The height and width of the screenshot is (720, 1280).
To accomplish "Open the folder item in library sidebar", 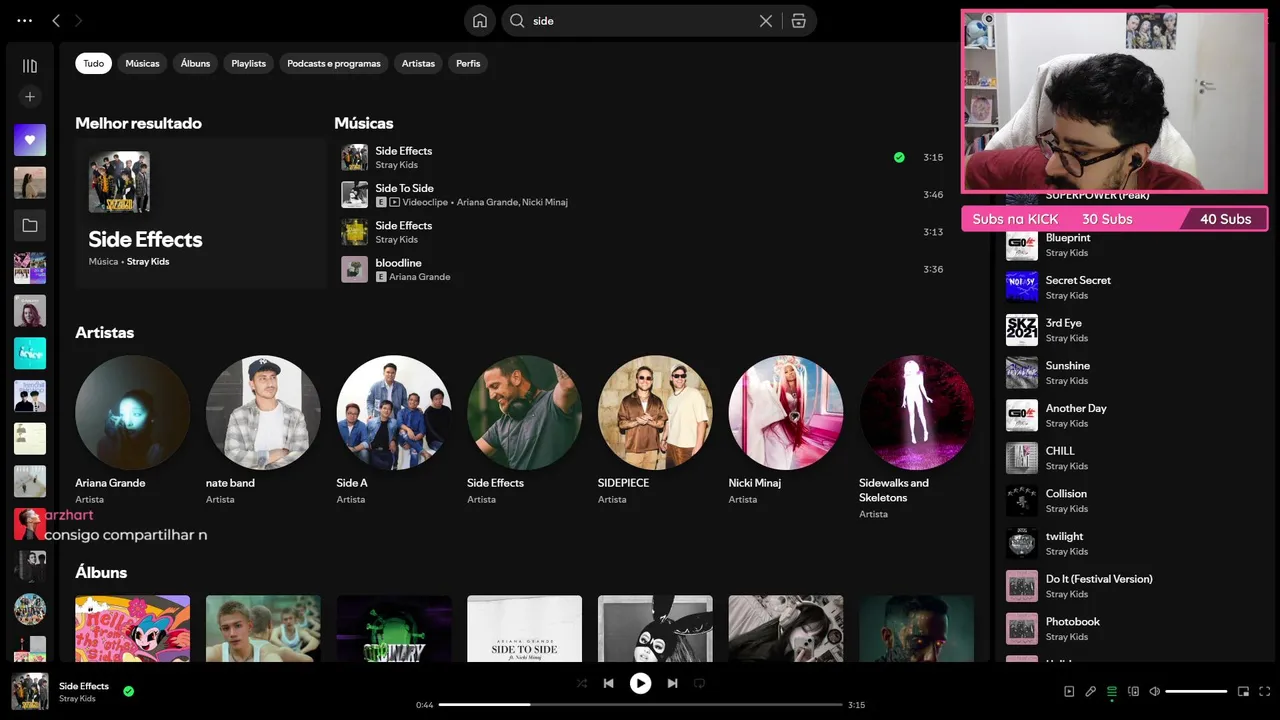I will pyautogui.click(x=30, y=226).
